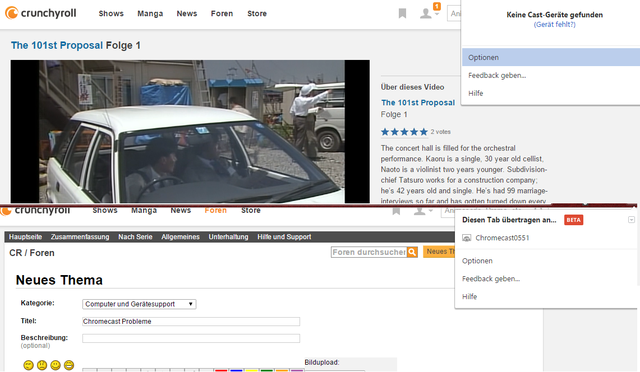Open News in the forum page navigation

point(181,210)
